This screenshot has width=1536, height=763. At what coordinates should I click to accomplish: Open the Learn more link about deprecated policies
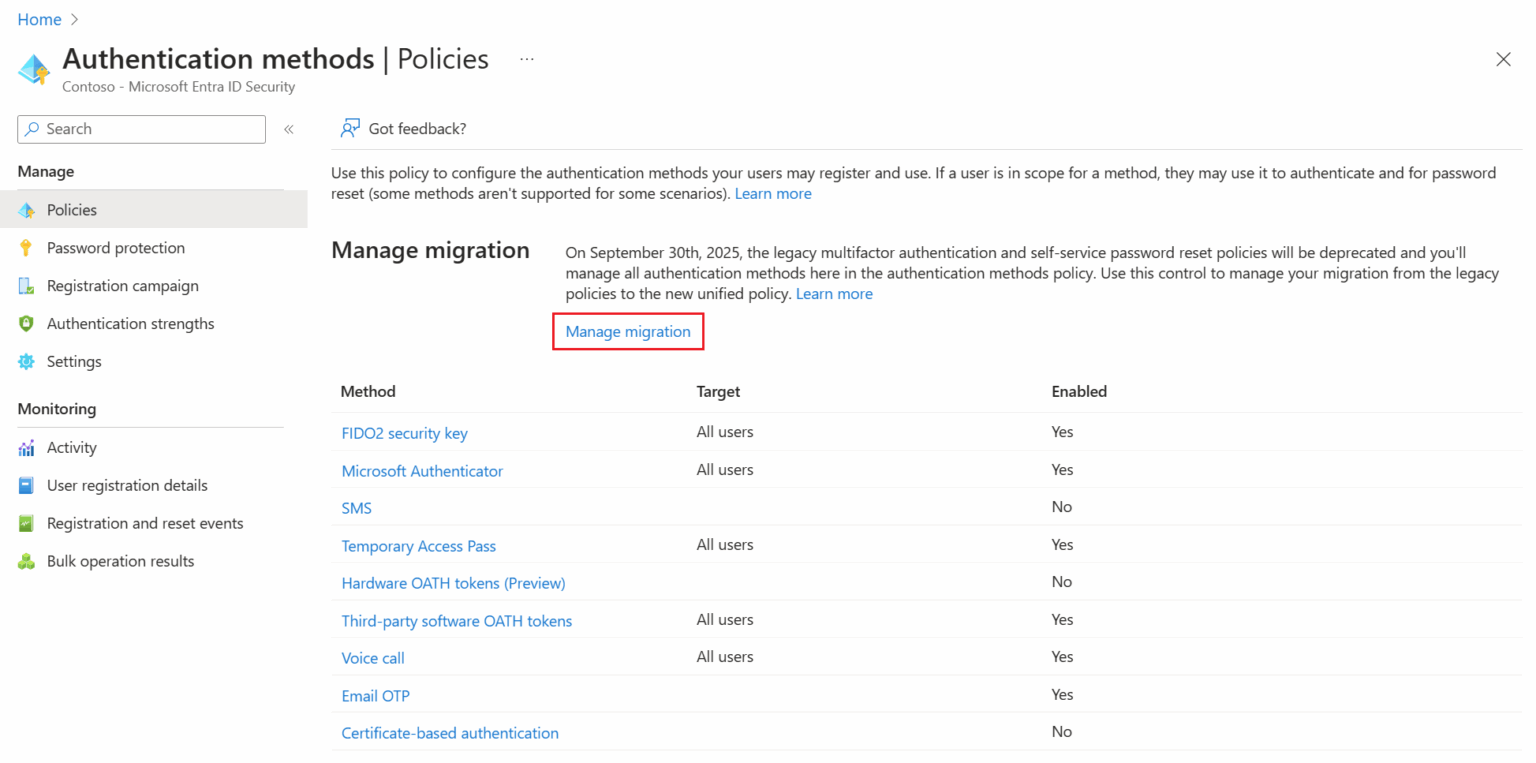pyautogui.click(x=834, y=293)
